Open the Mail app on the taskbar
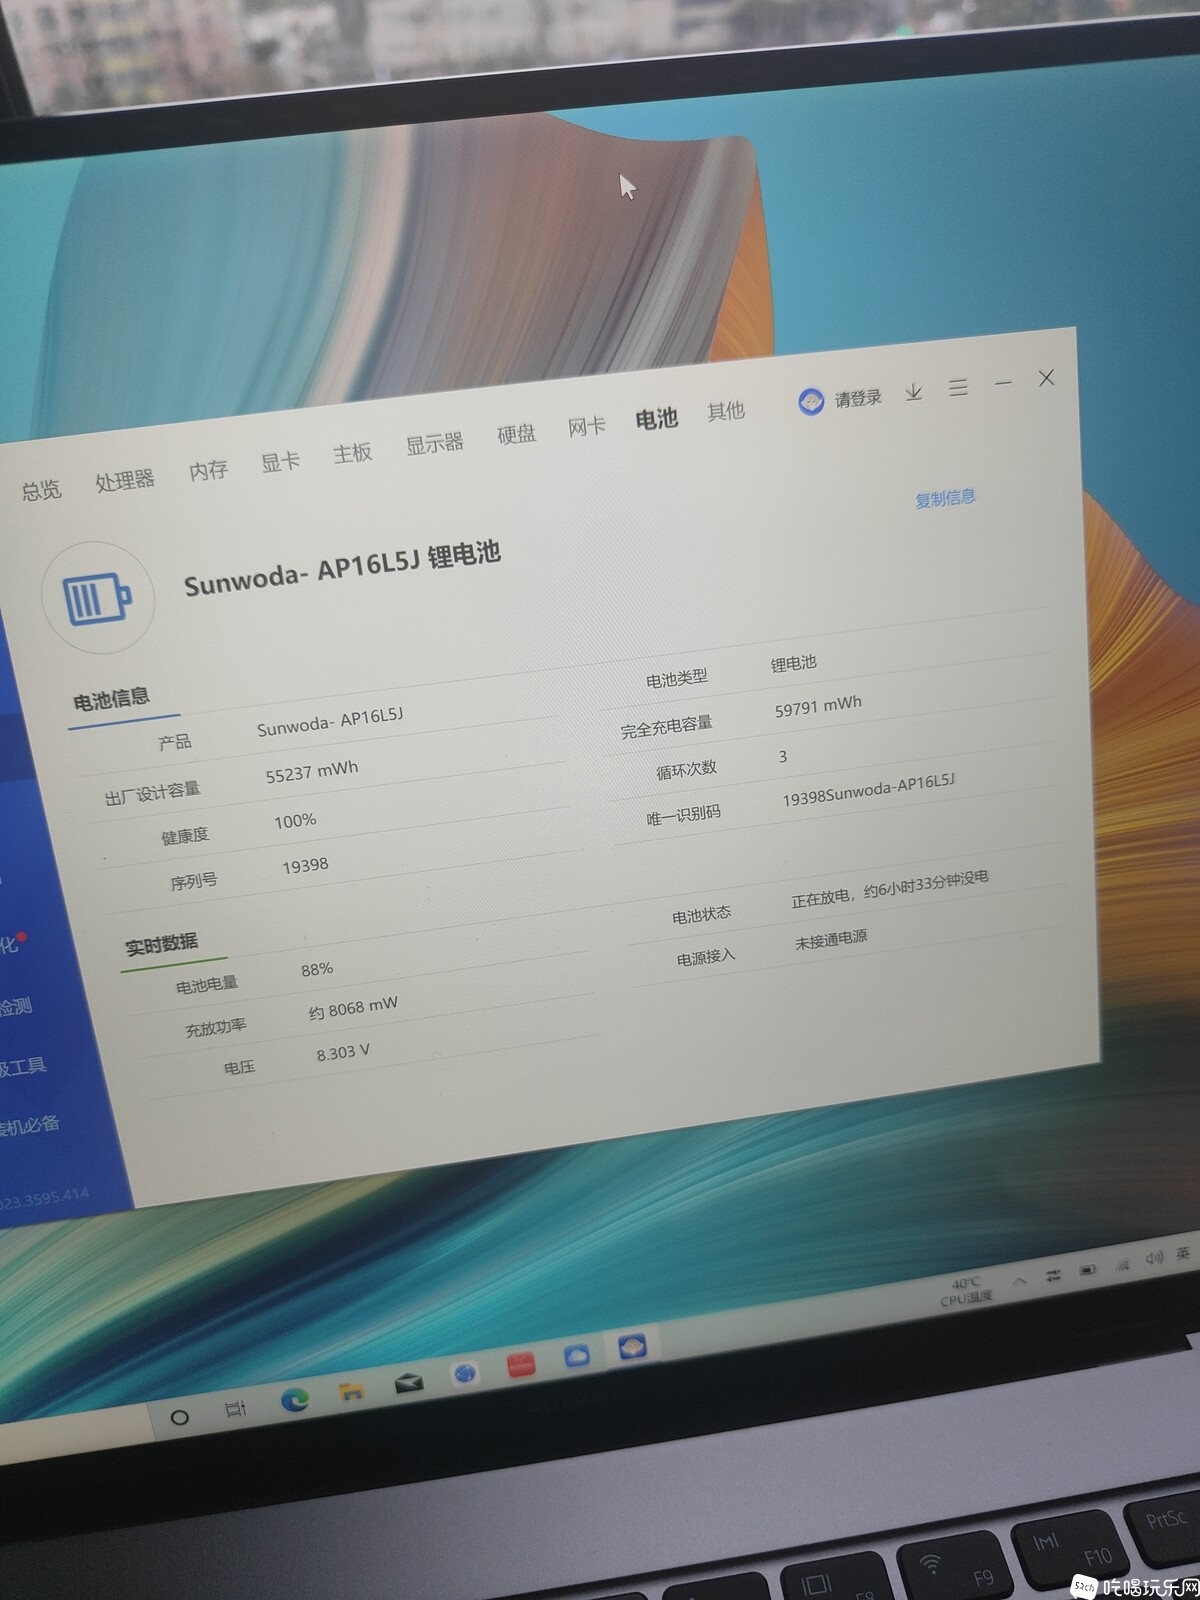The width and height of the screenshot is (1200, 1600). click(408, 1383)
